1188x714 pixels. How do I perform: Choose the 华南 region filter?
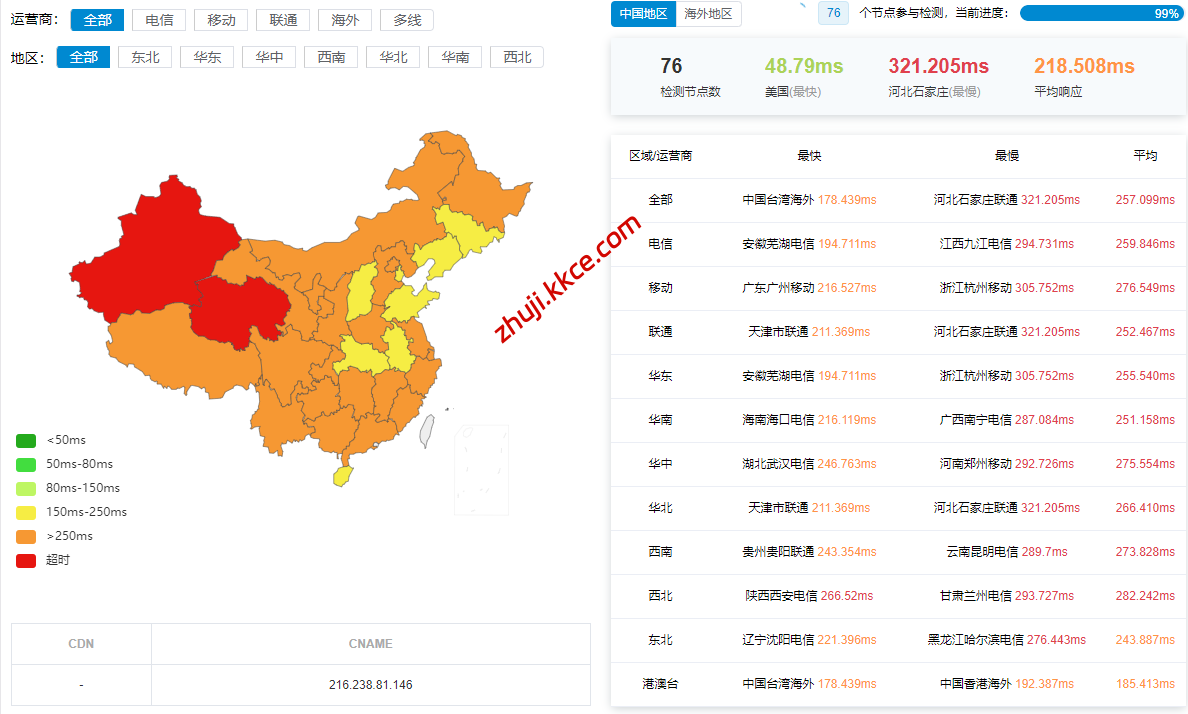[x=455, y=57]
